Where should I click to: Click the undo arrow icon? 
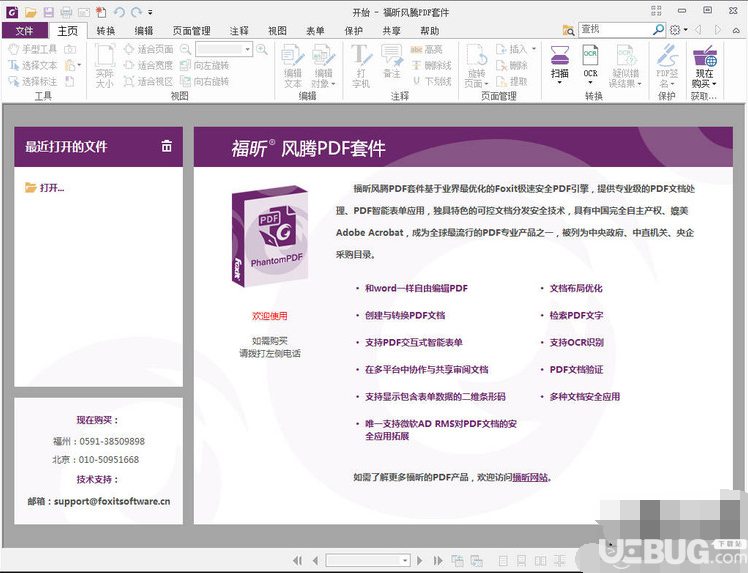point(119,12)
